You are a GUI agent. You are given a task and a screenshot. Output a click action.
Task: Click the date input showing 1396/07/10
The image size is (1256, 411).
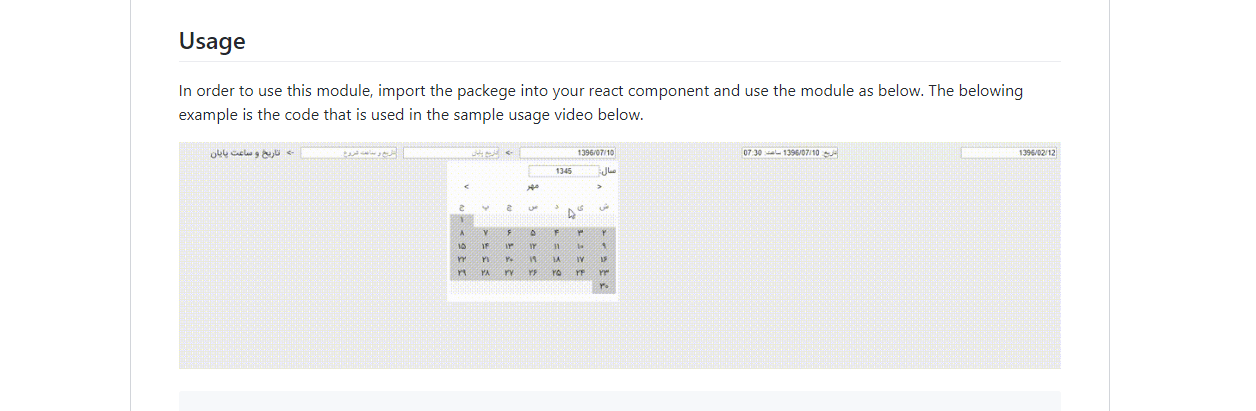click(568, 153)
